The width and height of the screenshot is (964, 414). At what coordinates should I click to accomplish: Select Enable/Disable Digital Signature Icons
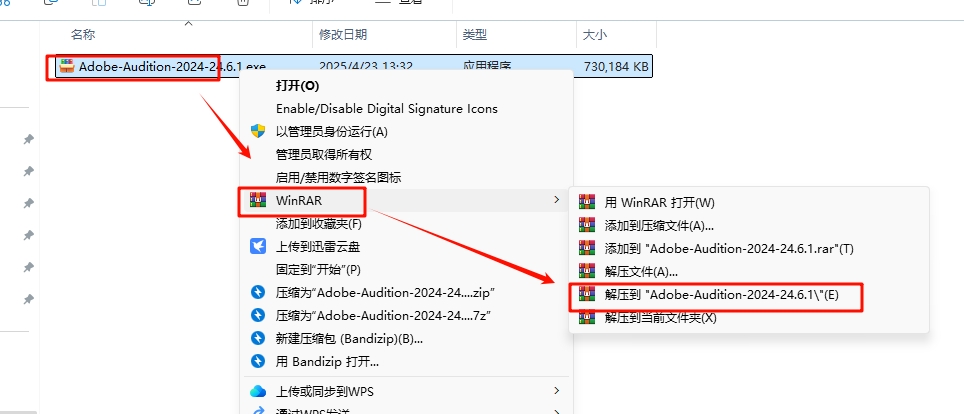click(x=387, y=108)
